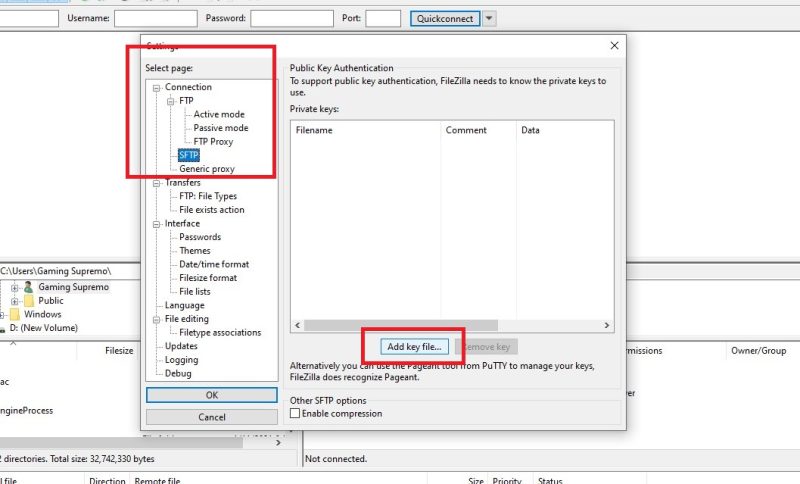800x484 pixels.
Task: Open the Filetype associations page
Action: 220,332
